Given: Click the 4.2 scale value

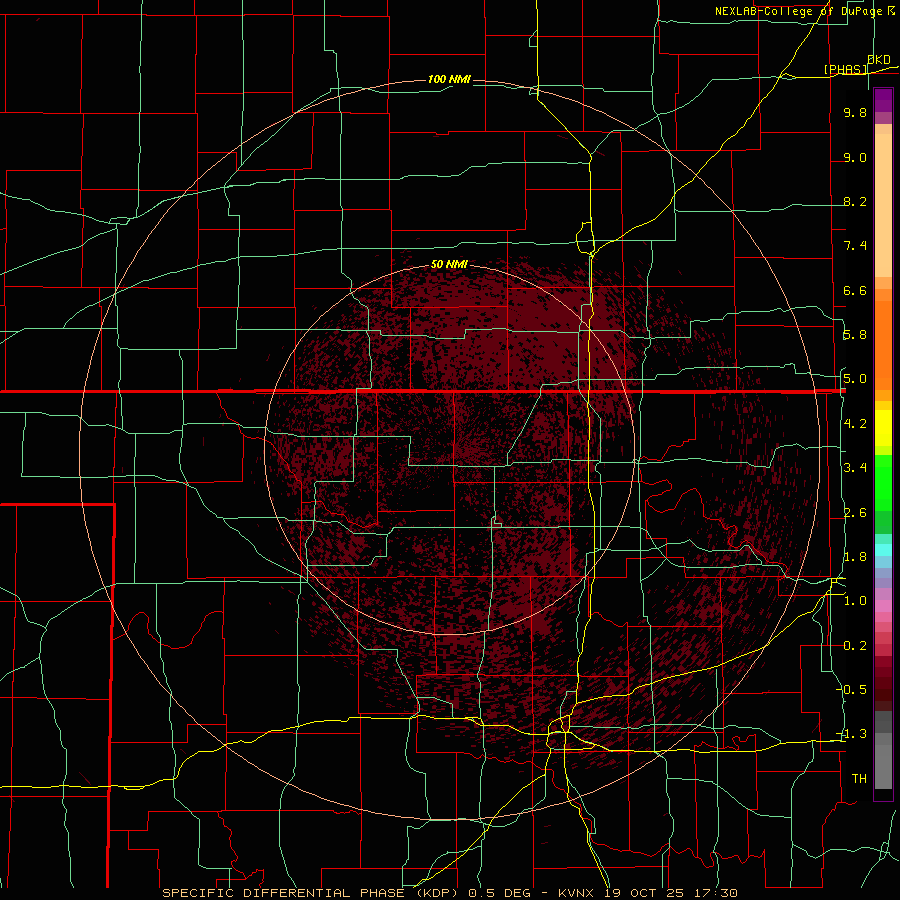Looking at the screenshot, I should coord(855,424).
